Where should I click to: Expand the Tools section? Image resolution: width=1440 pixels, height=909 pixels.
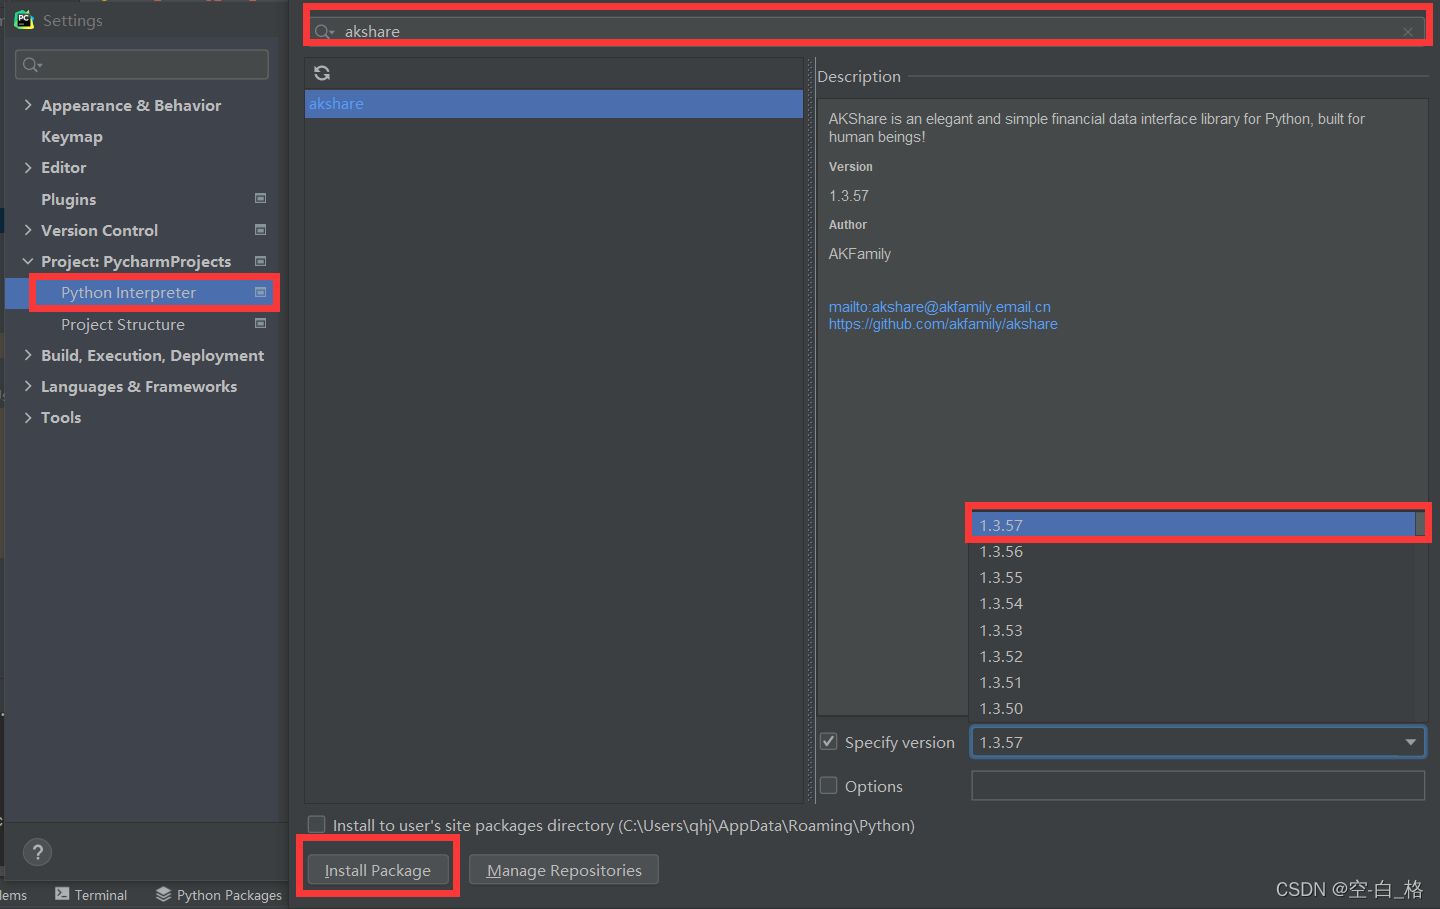tap(28, 417)
